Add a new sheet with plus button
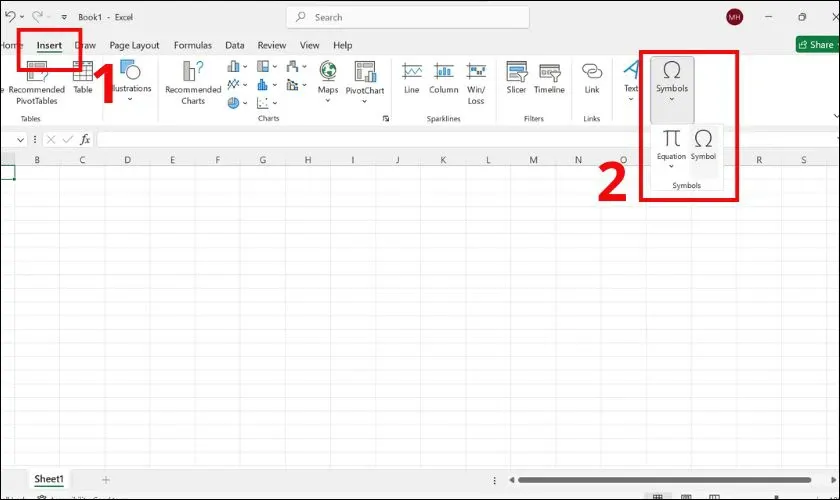Image resolution: width=840 pixels, height=500 pixels. click(106, 480)
